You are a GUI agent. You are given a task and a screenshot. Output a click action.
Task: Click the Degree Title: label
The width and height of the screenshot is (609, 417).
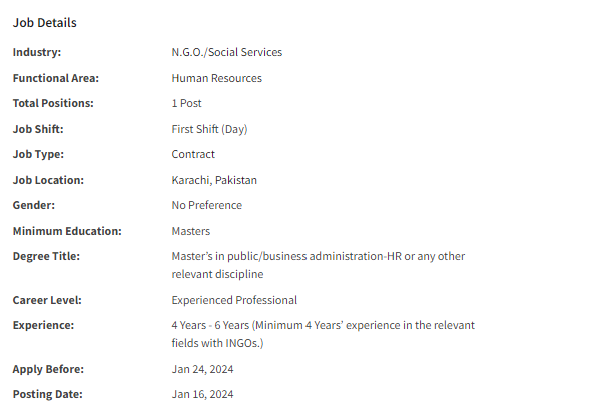(46, 256)
